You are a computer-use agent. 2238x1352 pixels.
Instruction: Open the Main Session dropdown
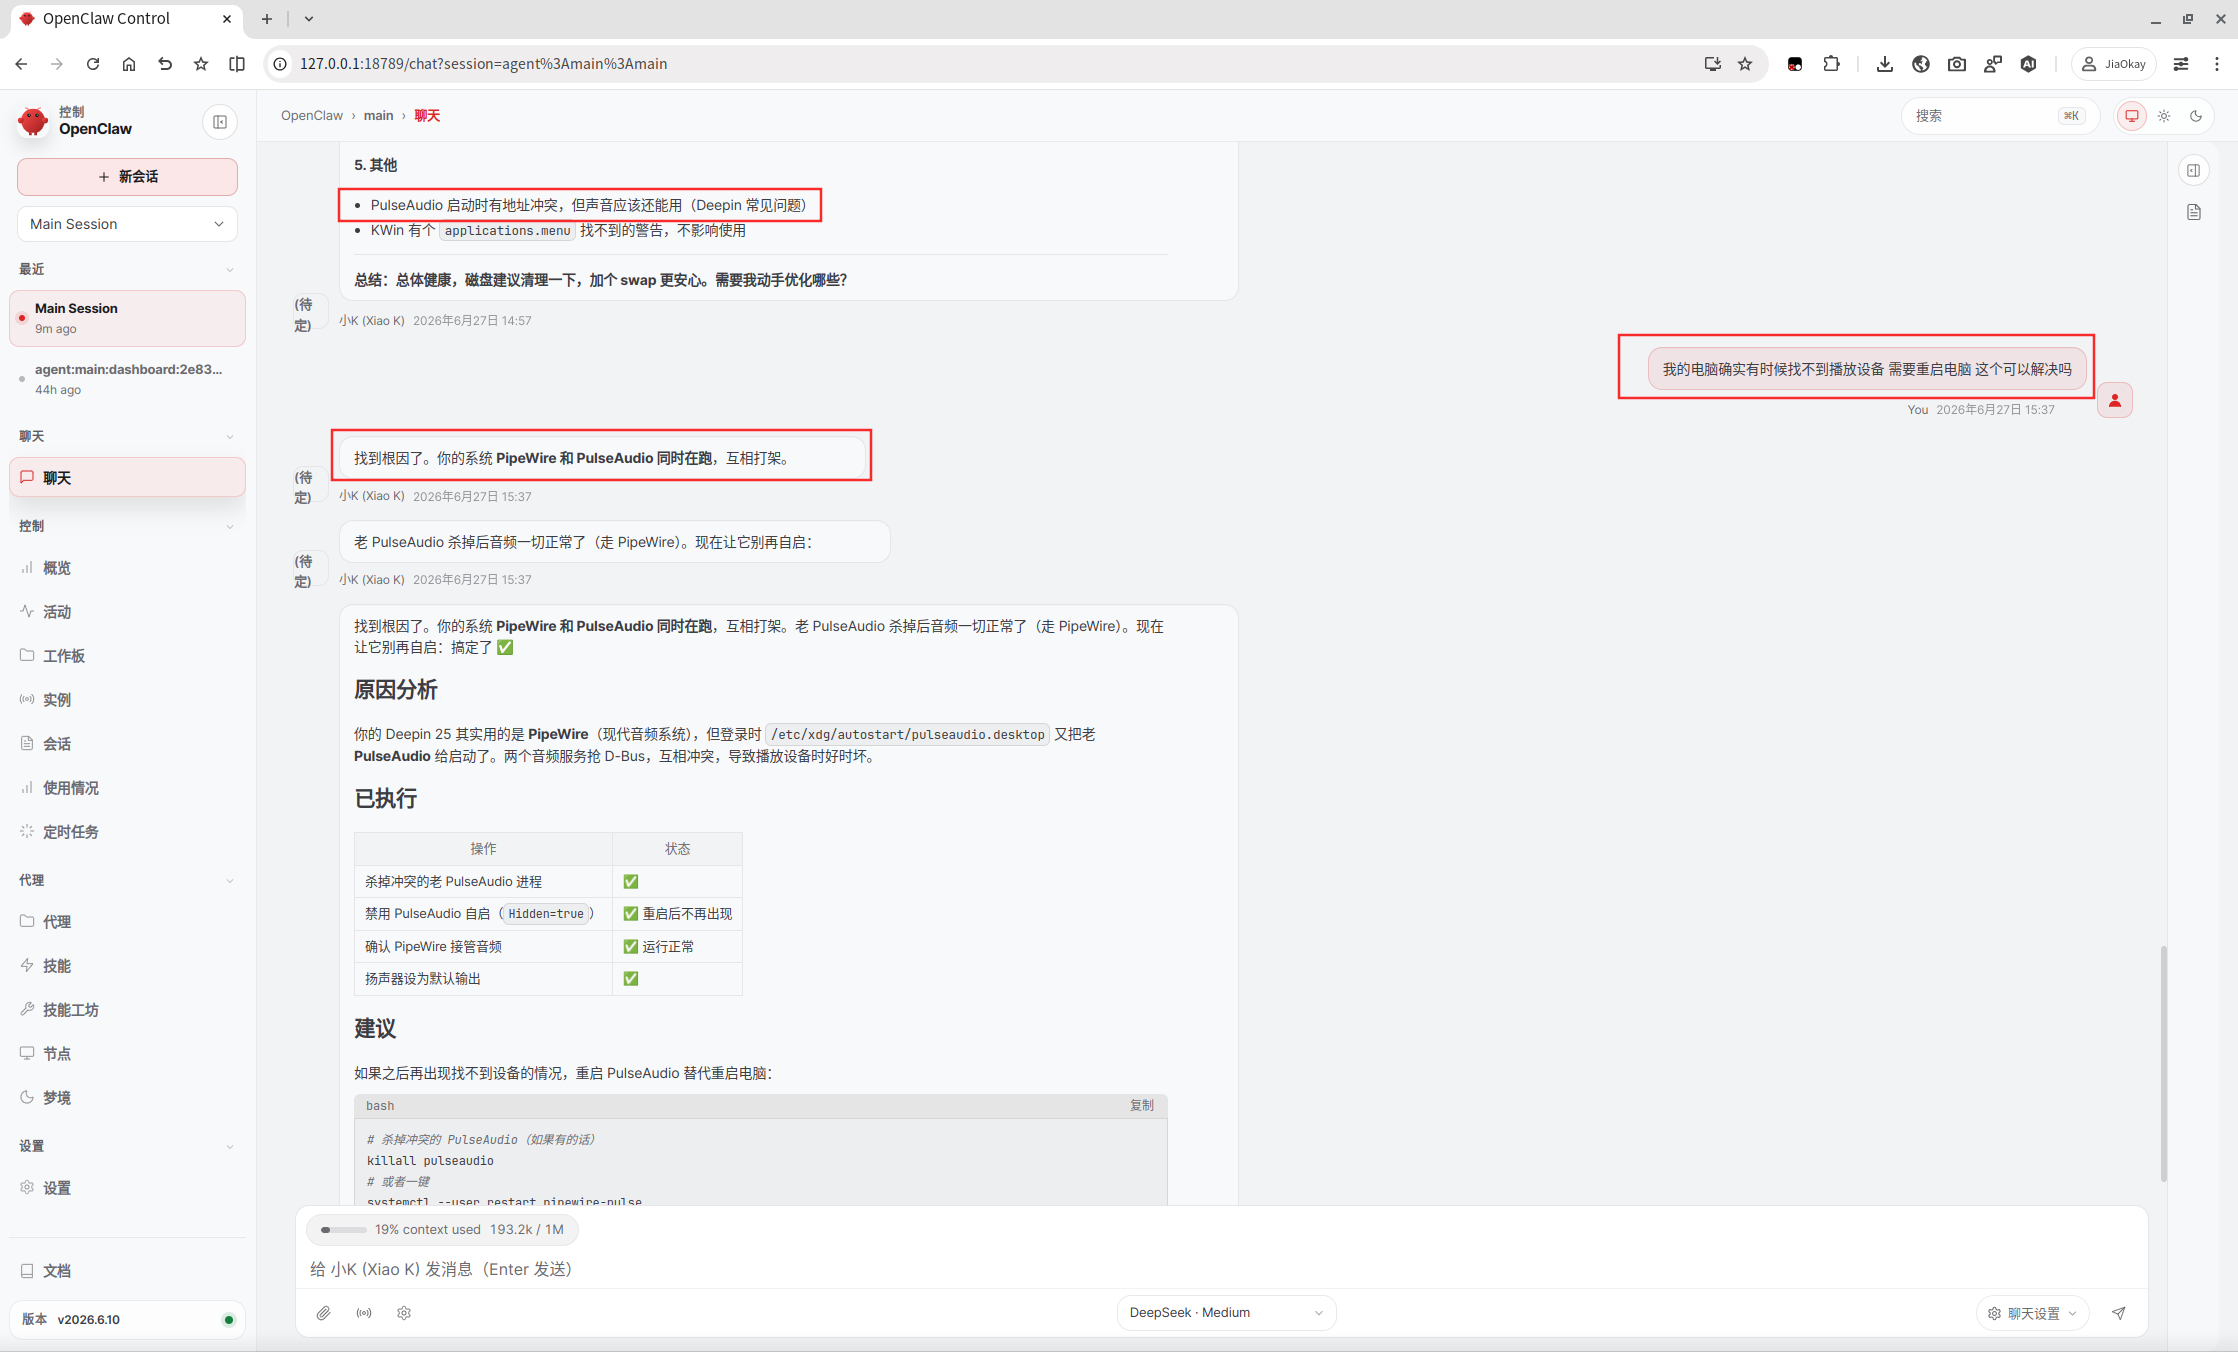127,224
